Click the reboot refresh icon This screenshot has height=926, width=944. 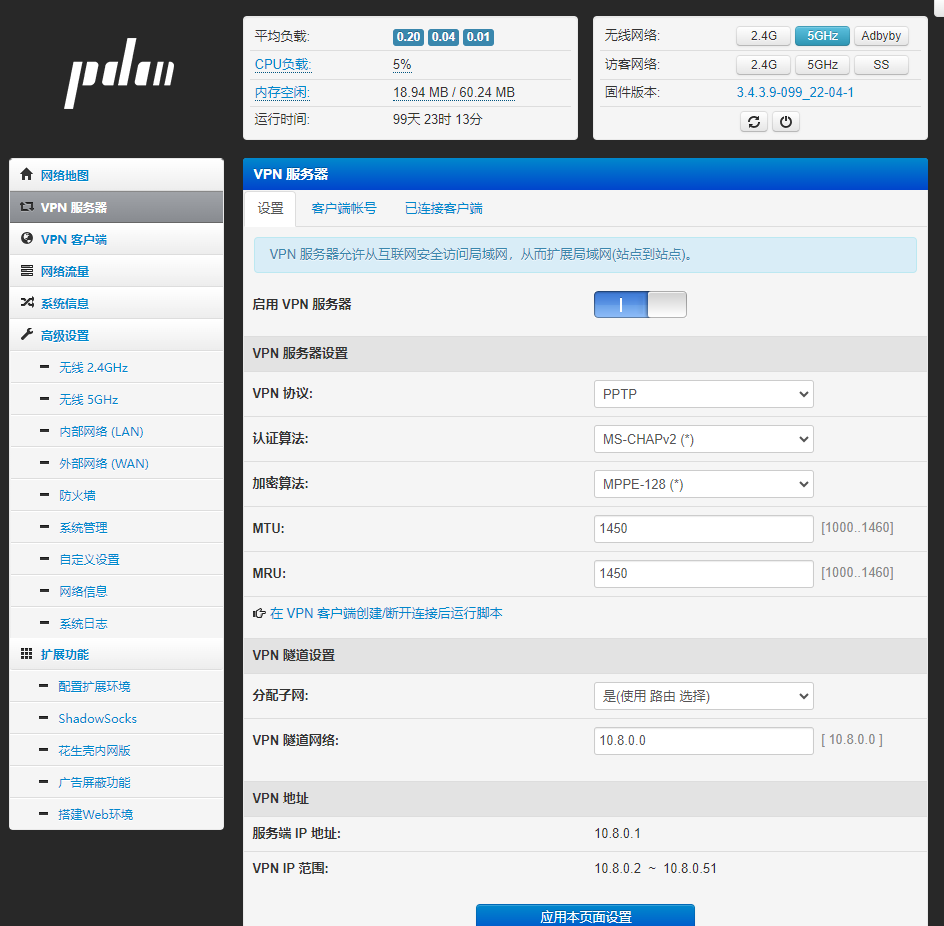[753, 121]
